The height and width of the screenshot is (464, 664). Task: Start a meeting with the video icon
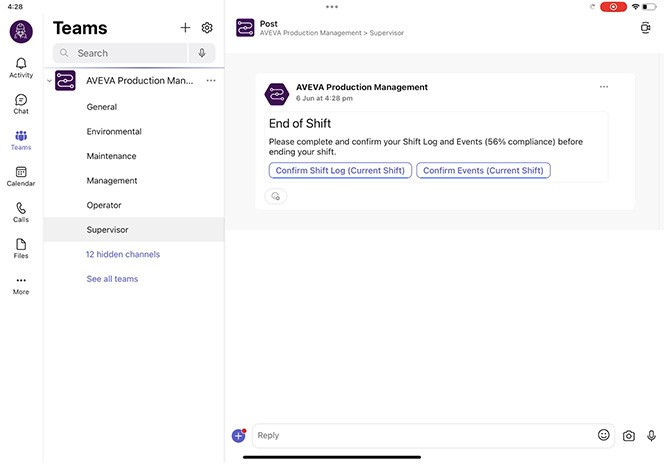click(645, 28)
